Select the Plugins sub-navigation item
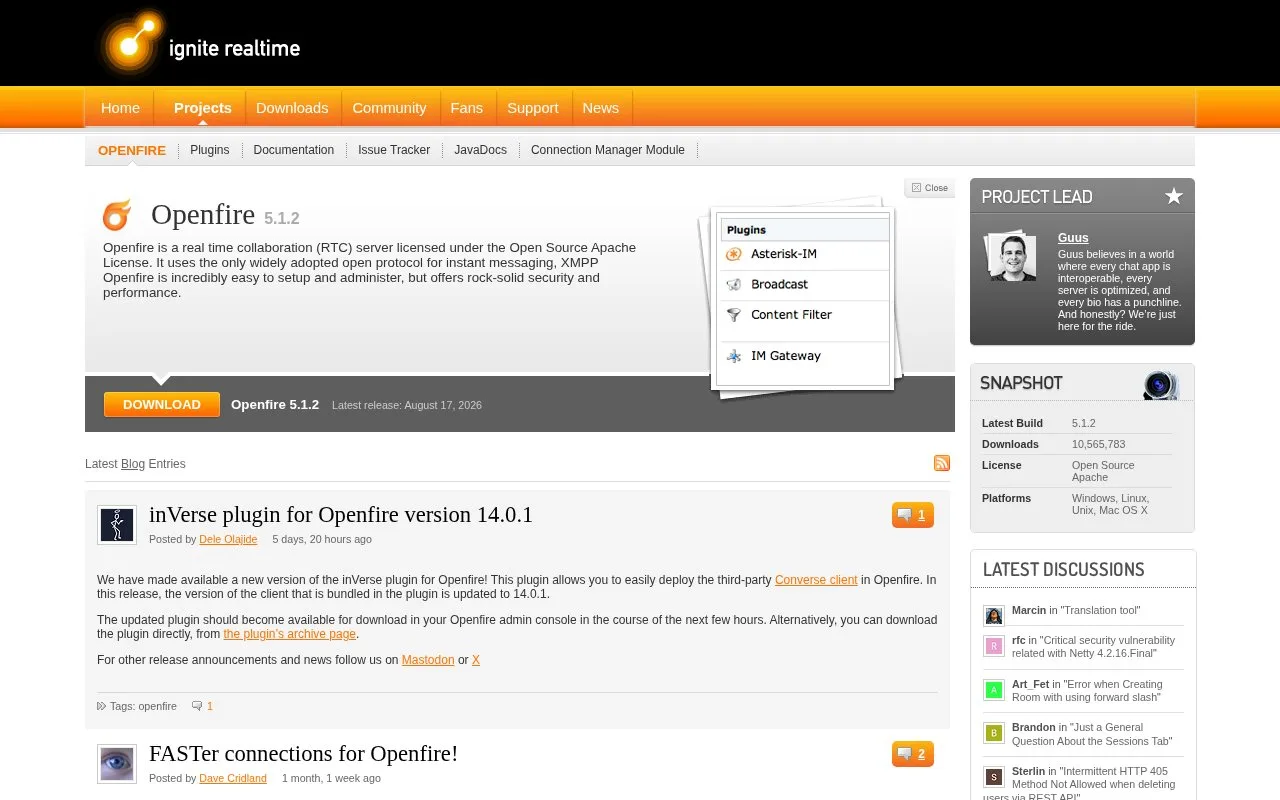Screen dimensions: 1280x800 click(210, 150)
